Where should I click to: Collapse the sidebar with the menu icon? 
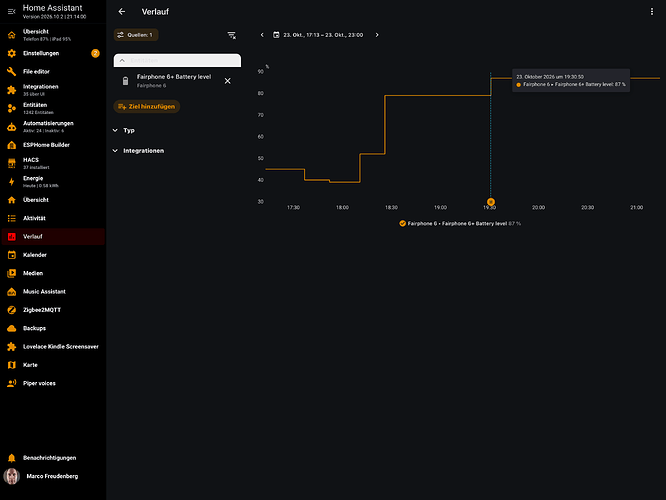[11, 11]
